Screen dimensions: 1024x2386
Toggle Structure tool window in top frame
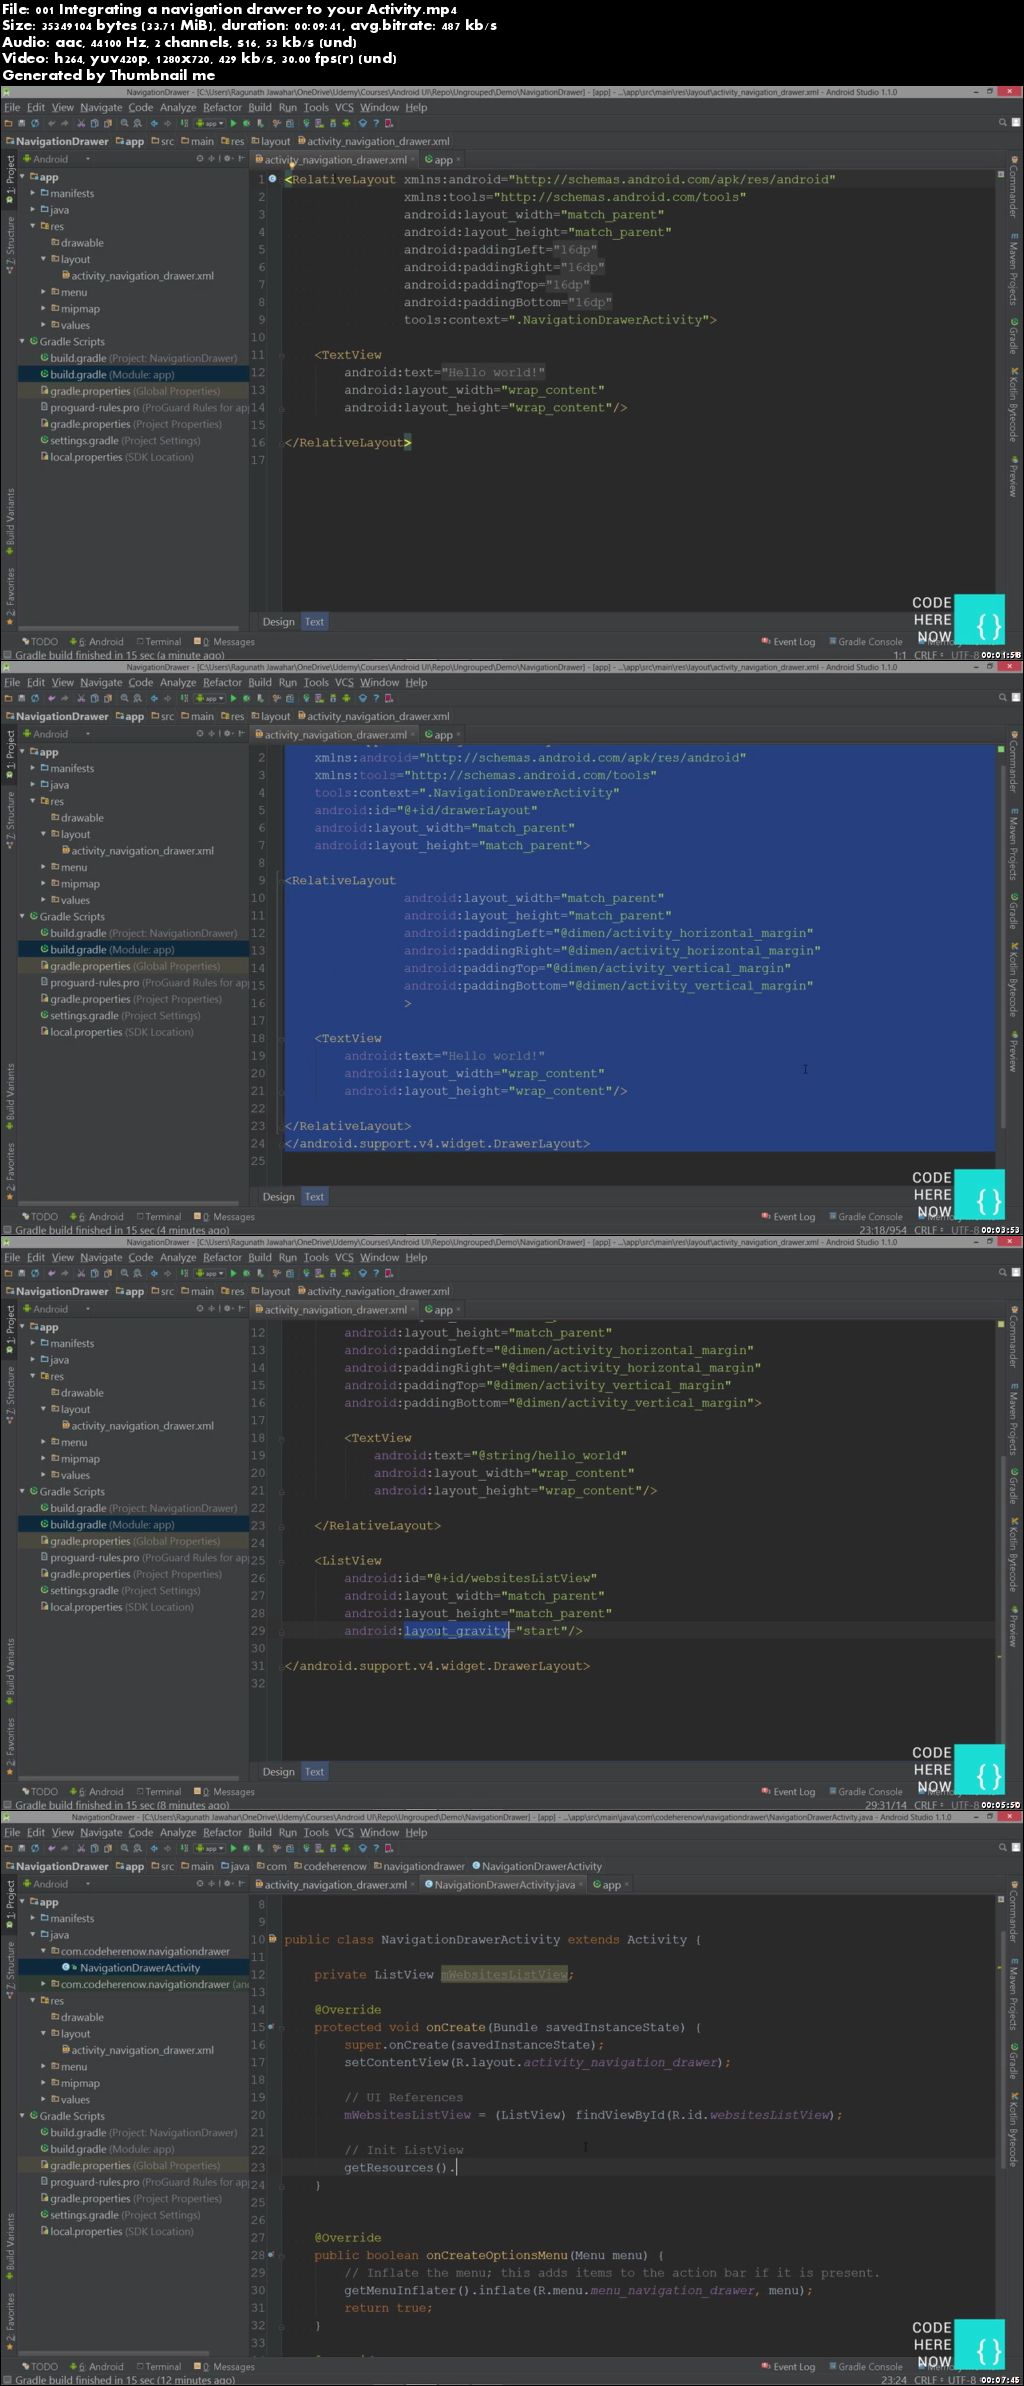pos(10,244)
